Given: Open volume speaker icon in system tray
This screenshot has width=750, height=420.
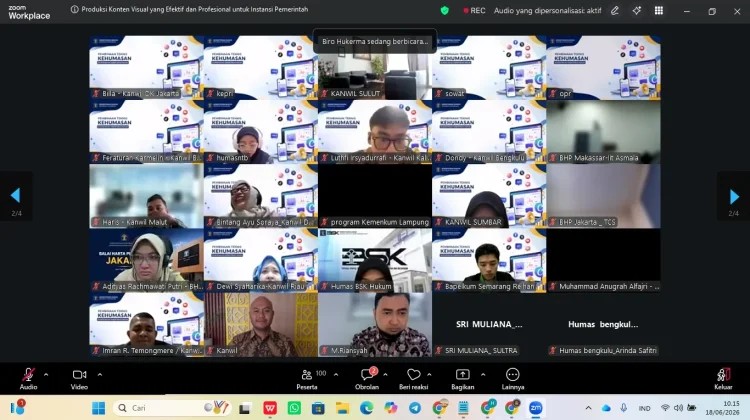Looking at the screenshot, I should click(678, 408).
